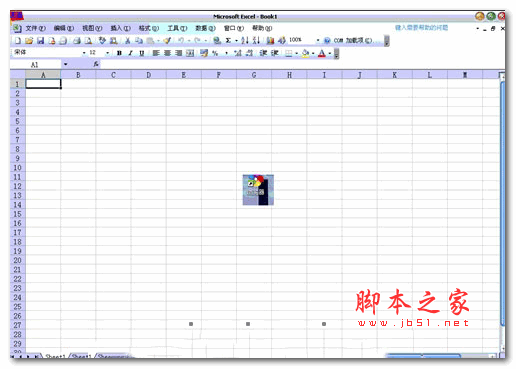Apply the Fill Color bucket swatch
Screen dimensions: 516x369
pyautogui.click(x=305, y=53)
